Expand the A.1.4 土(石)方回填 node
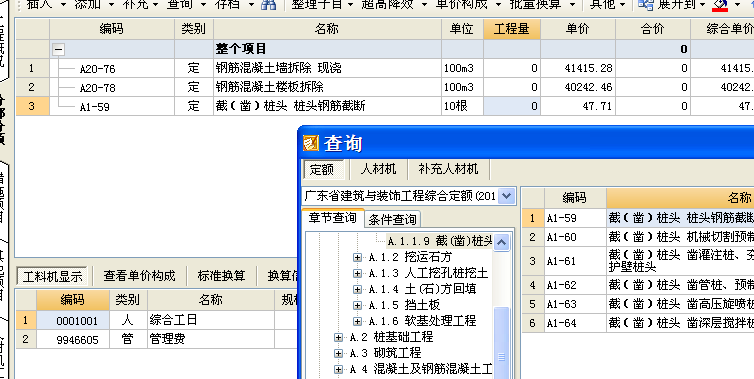Screen dimensions: 754x379 tap(357, 289)
